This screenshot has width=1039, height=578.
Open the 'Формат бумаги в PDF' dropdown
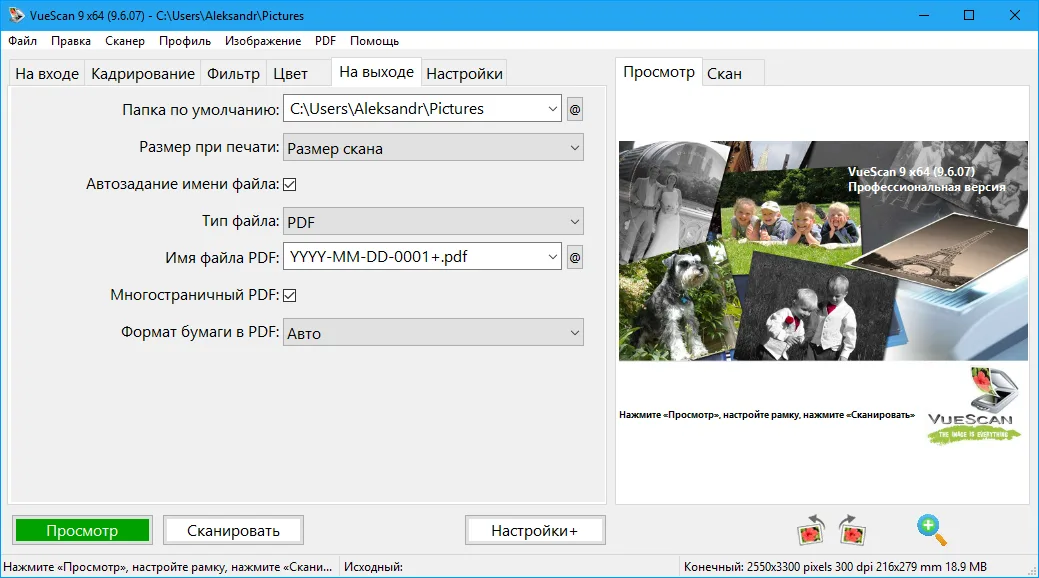pyautogui.click(x=433, y=333)
